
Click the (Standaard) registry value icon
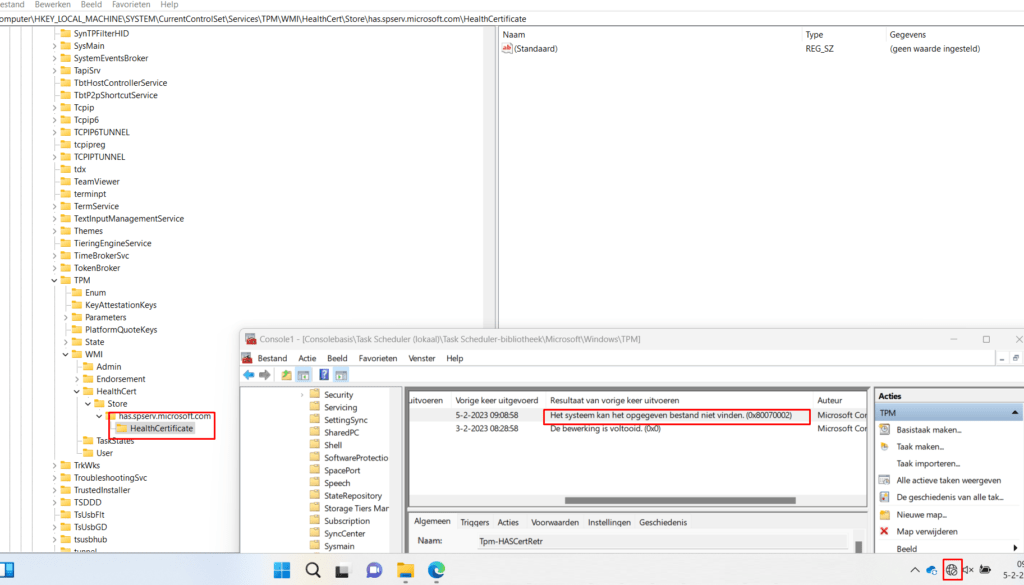[x=507, y=48]
